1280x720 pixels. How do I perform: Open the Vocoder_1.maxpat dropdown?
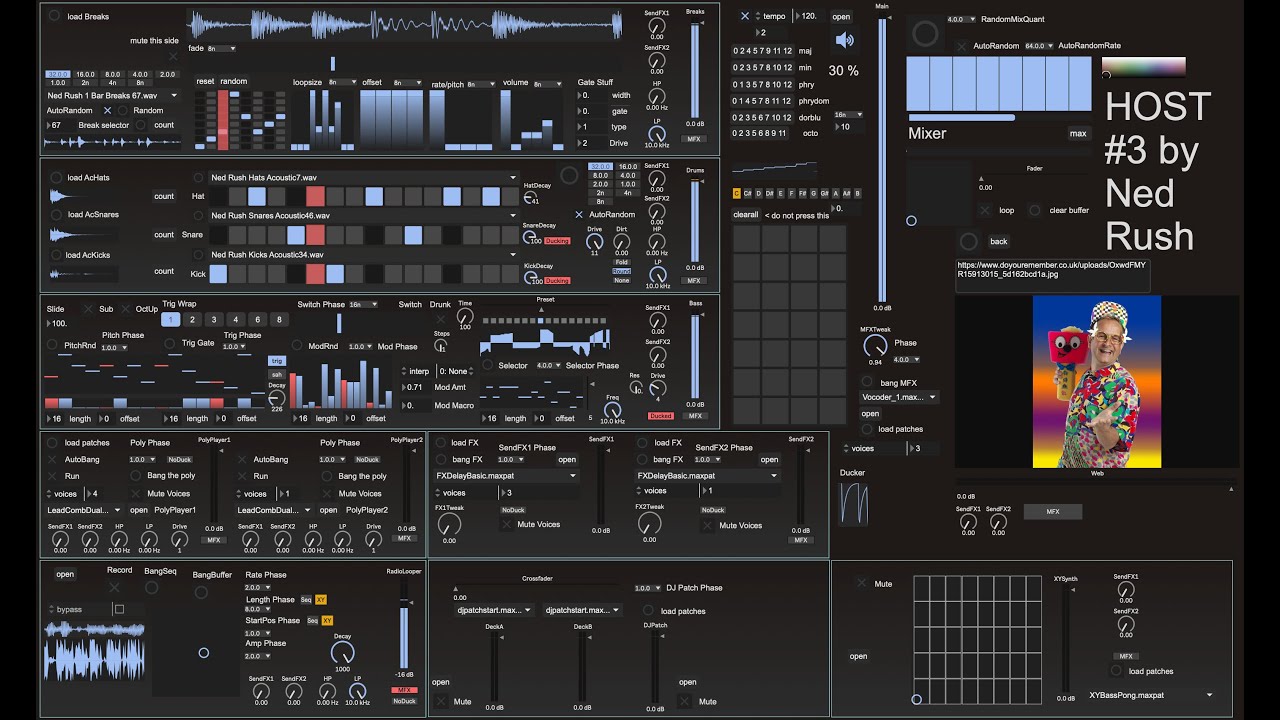[x=899, y=397]
